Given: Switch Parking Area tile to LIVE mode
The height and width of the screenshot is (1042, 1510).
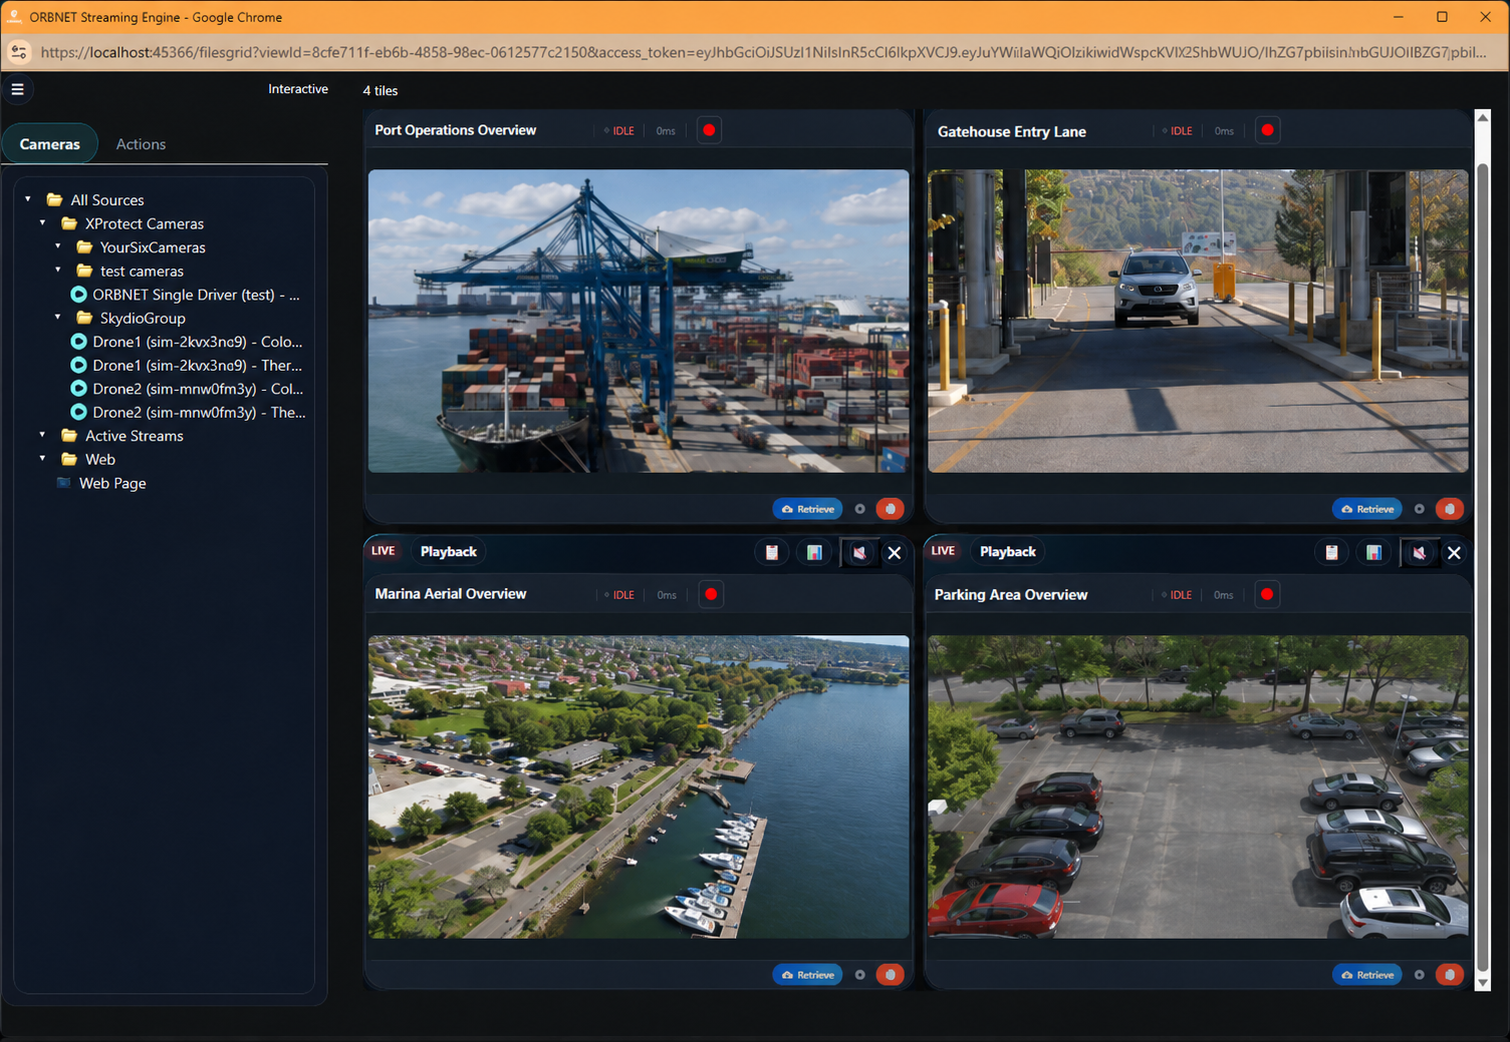Looking at the screenshot, I should coord(943,551).
